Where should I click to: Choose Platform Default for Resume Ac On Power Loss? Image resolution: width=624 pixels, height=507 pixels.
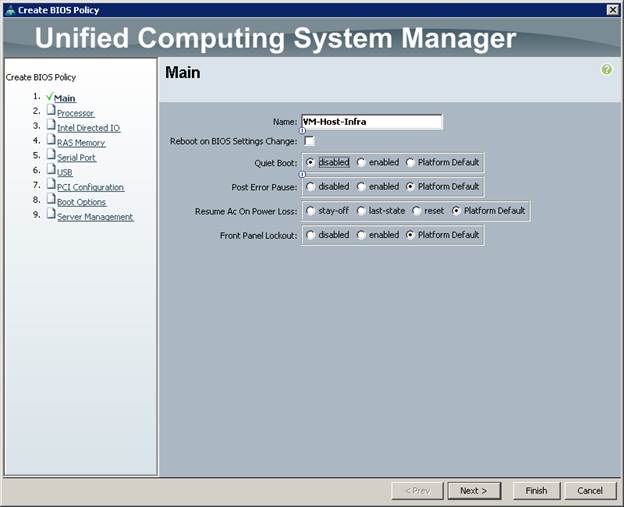point(456,211)
